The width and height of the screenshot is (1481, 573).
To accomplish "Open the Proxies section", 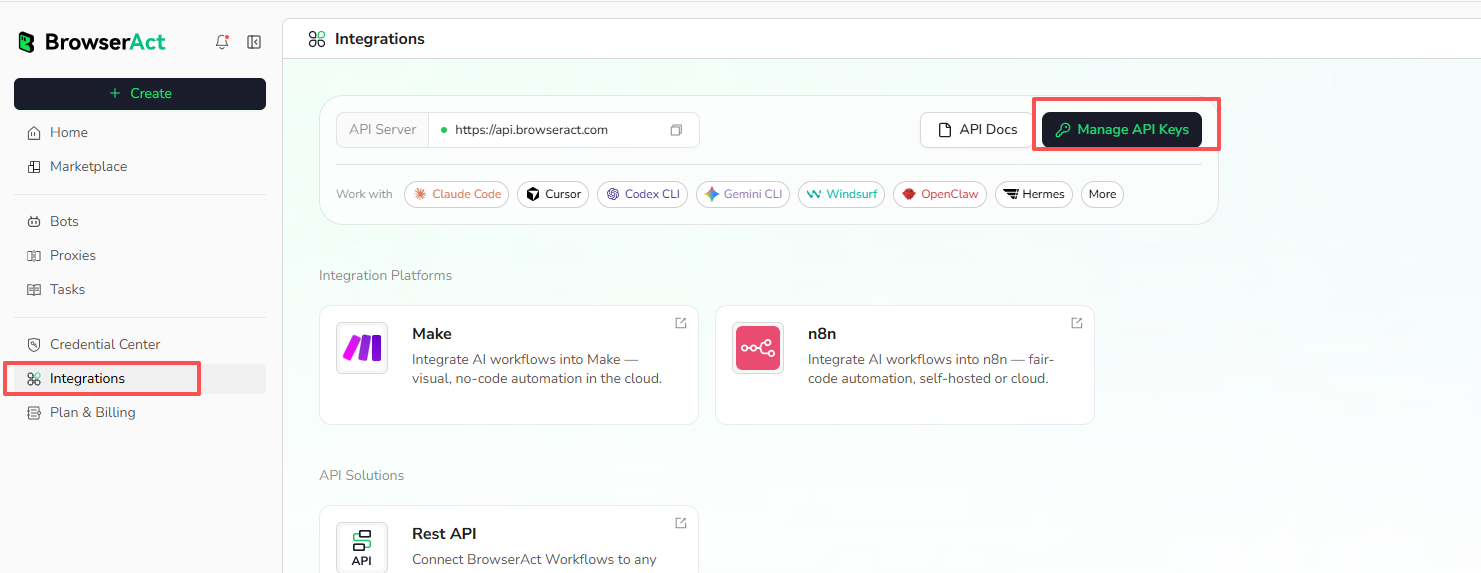I will (x=140, y=255).
